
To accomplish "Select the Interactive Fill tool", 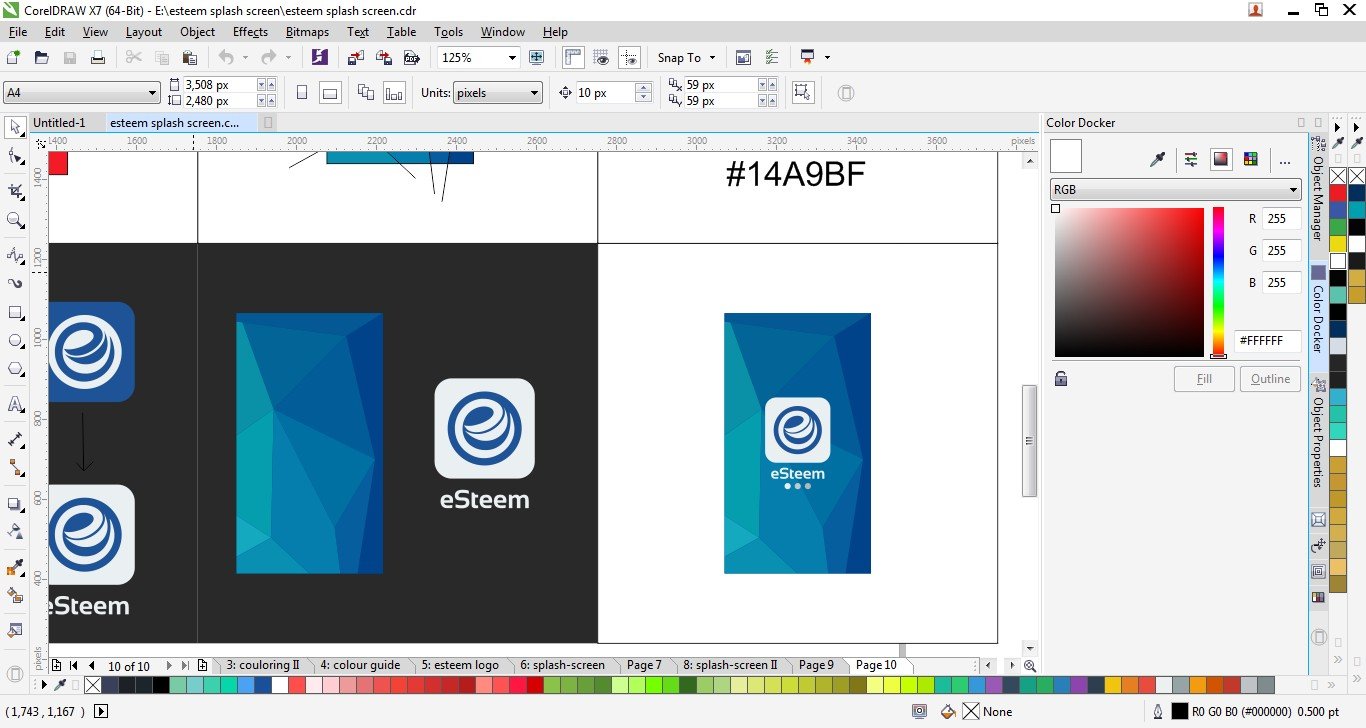I will 15,596.
